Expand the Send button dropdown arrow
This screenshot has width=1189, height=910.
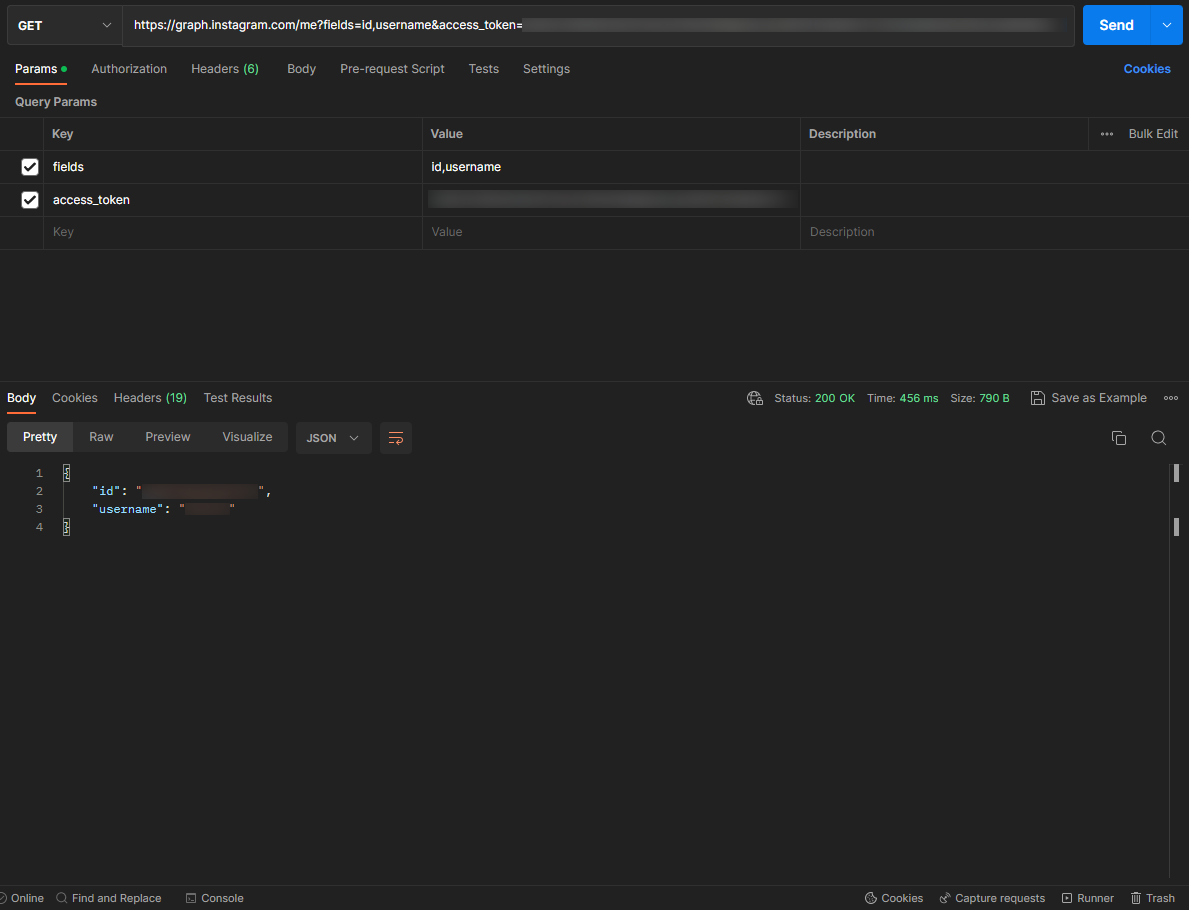pos(1166,25)
